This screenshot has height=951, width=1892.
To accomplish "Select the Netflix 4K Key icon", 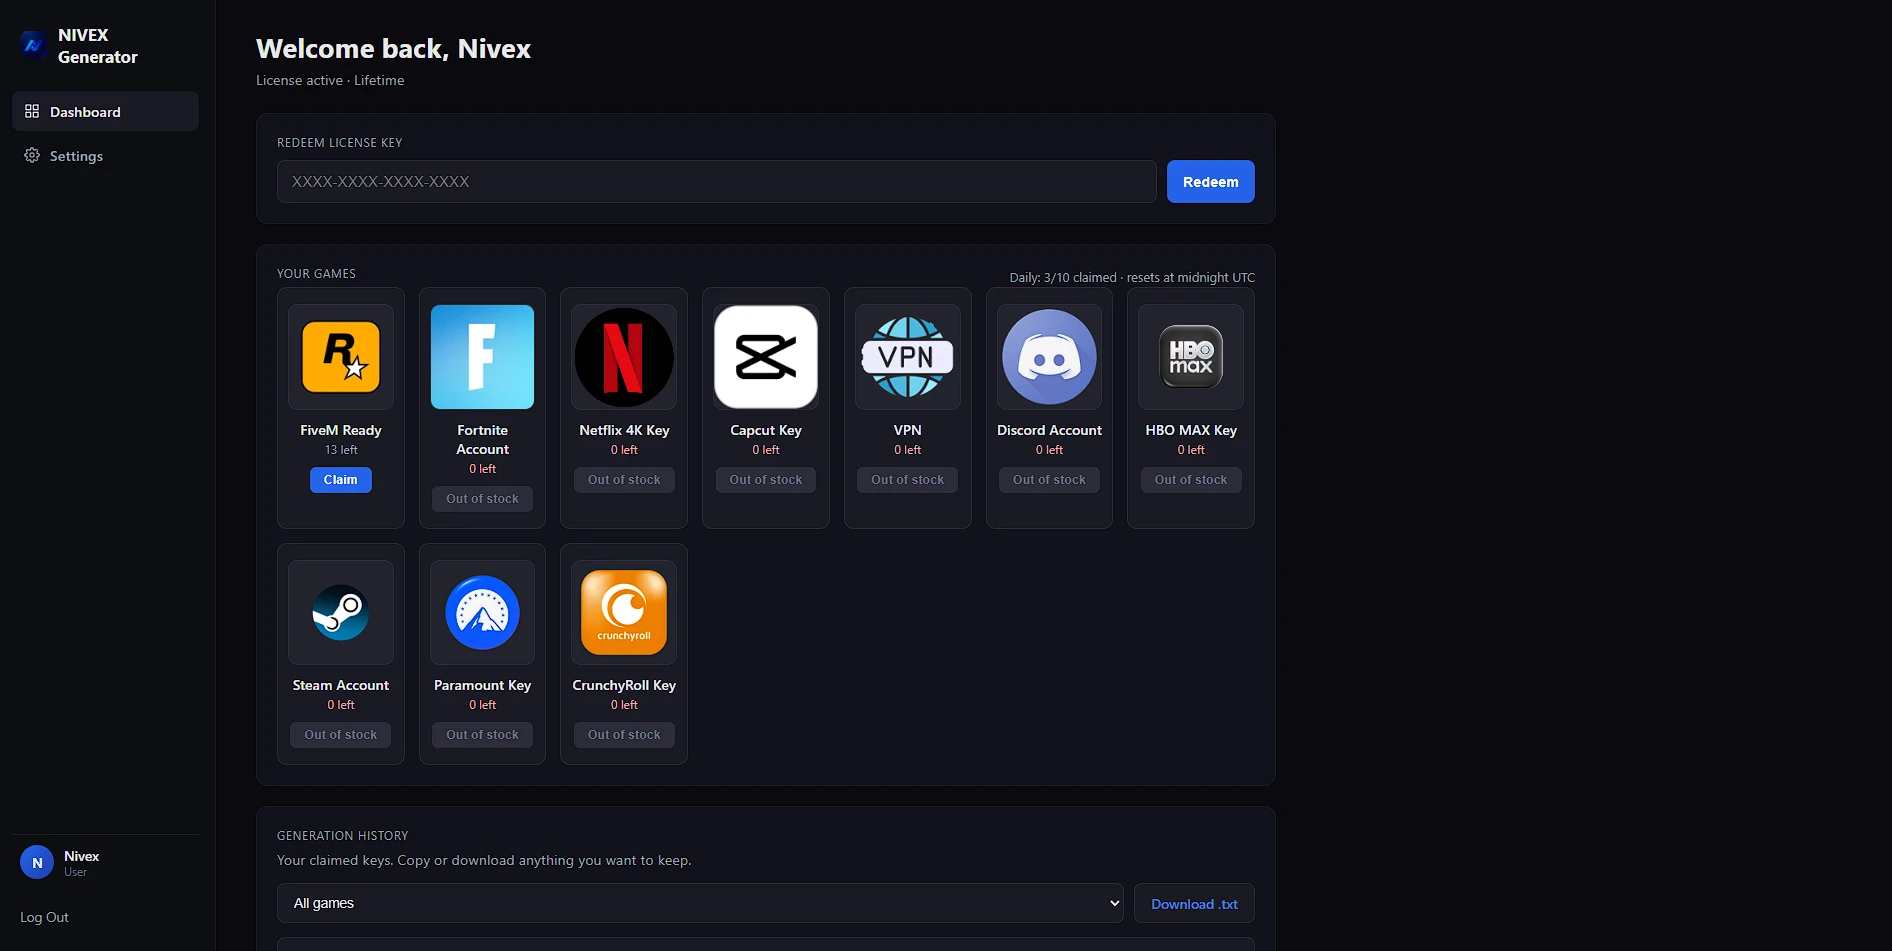I will pos(624,357).
